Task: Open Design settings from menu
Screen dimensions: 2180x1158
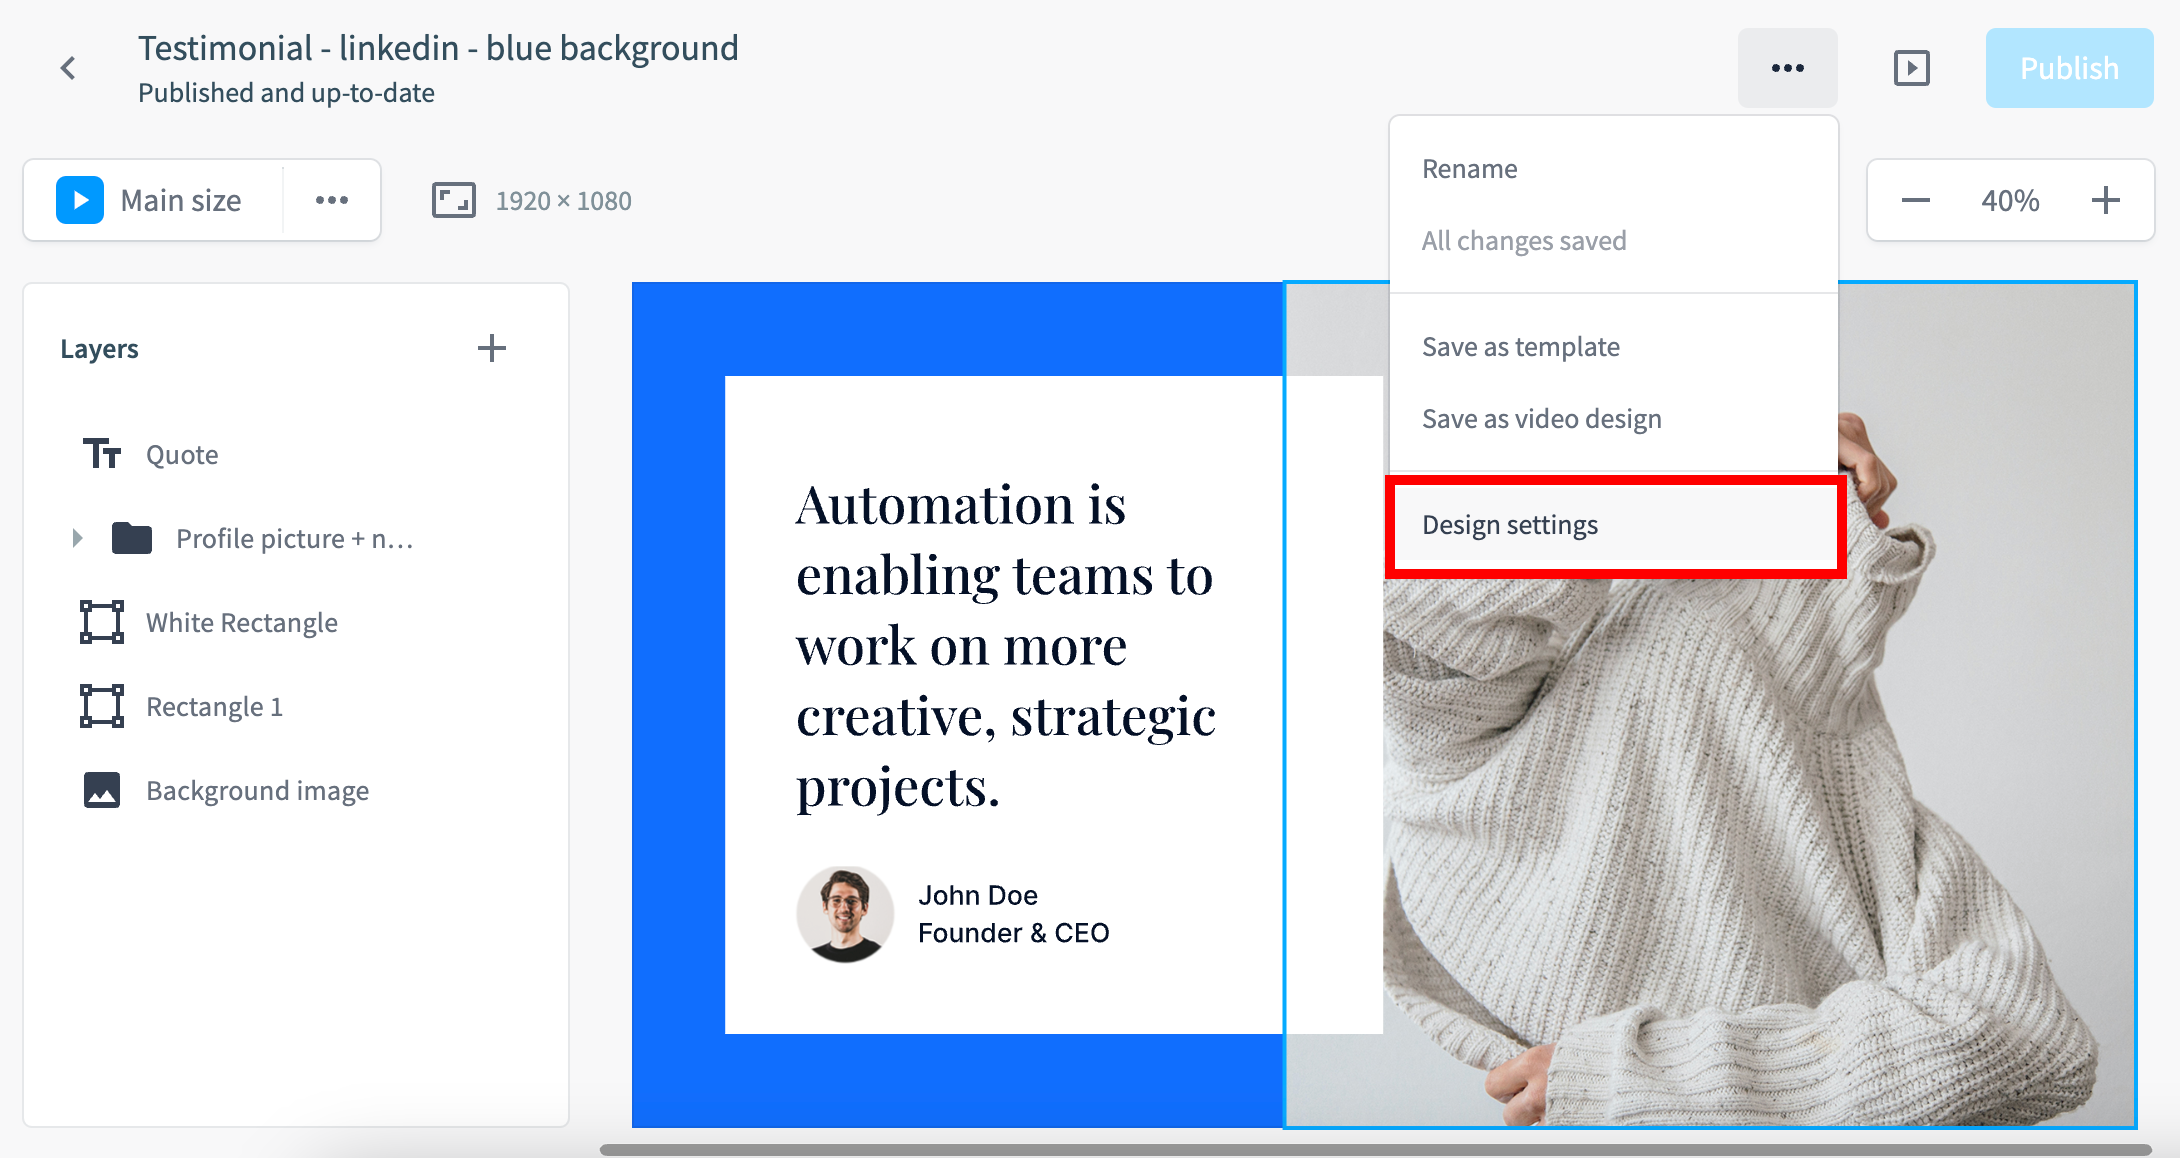Action: (1510, 525)
